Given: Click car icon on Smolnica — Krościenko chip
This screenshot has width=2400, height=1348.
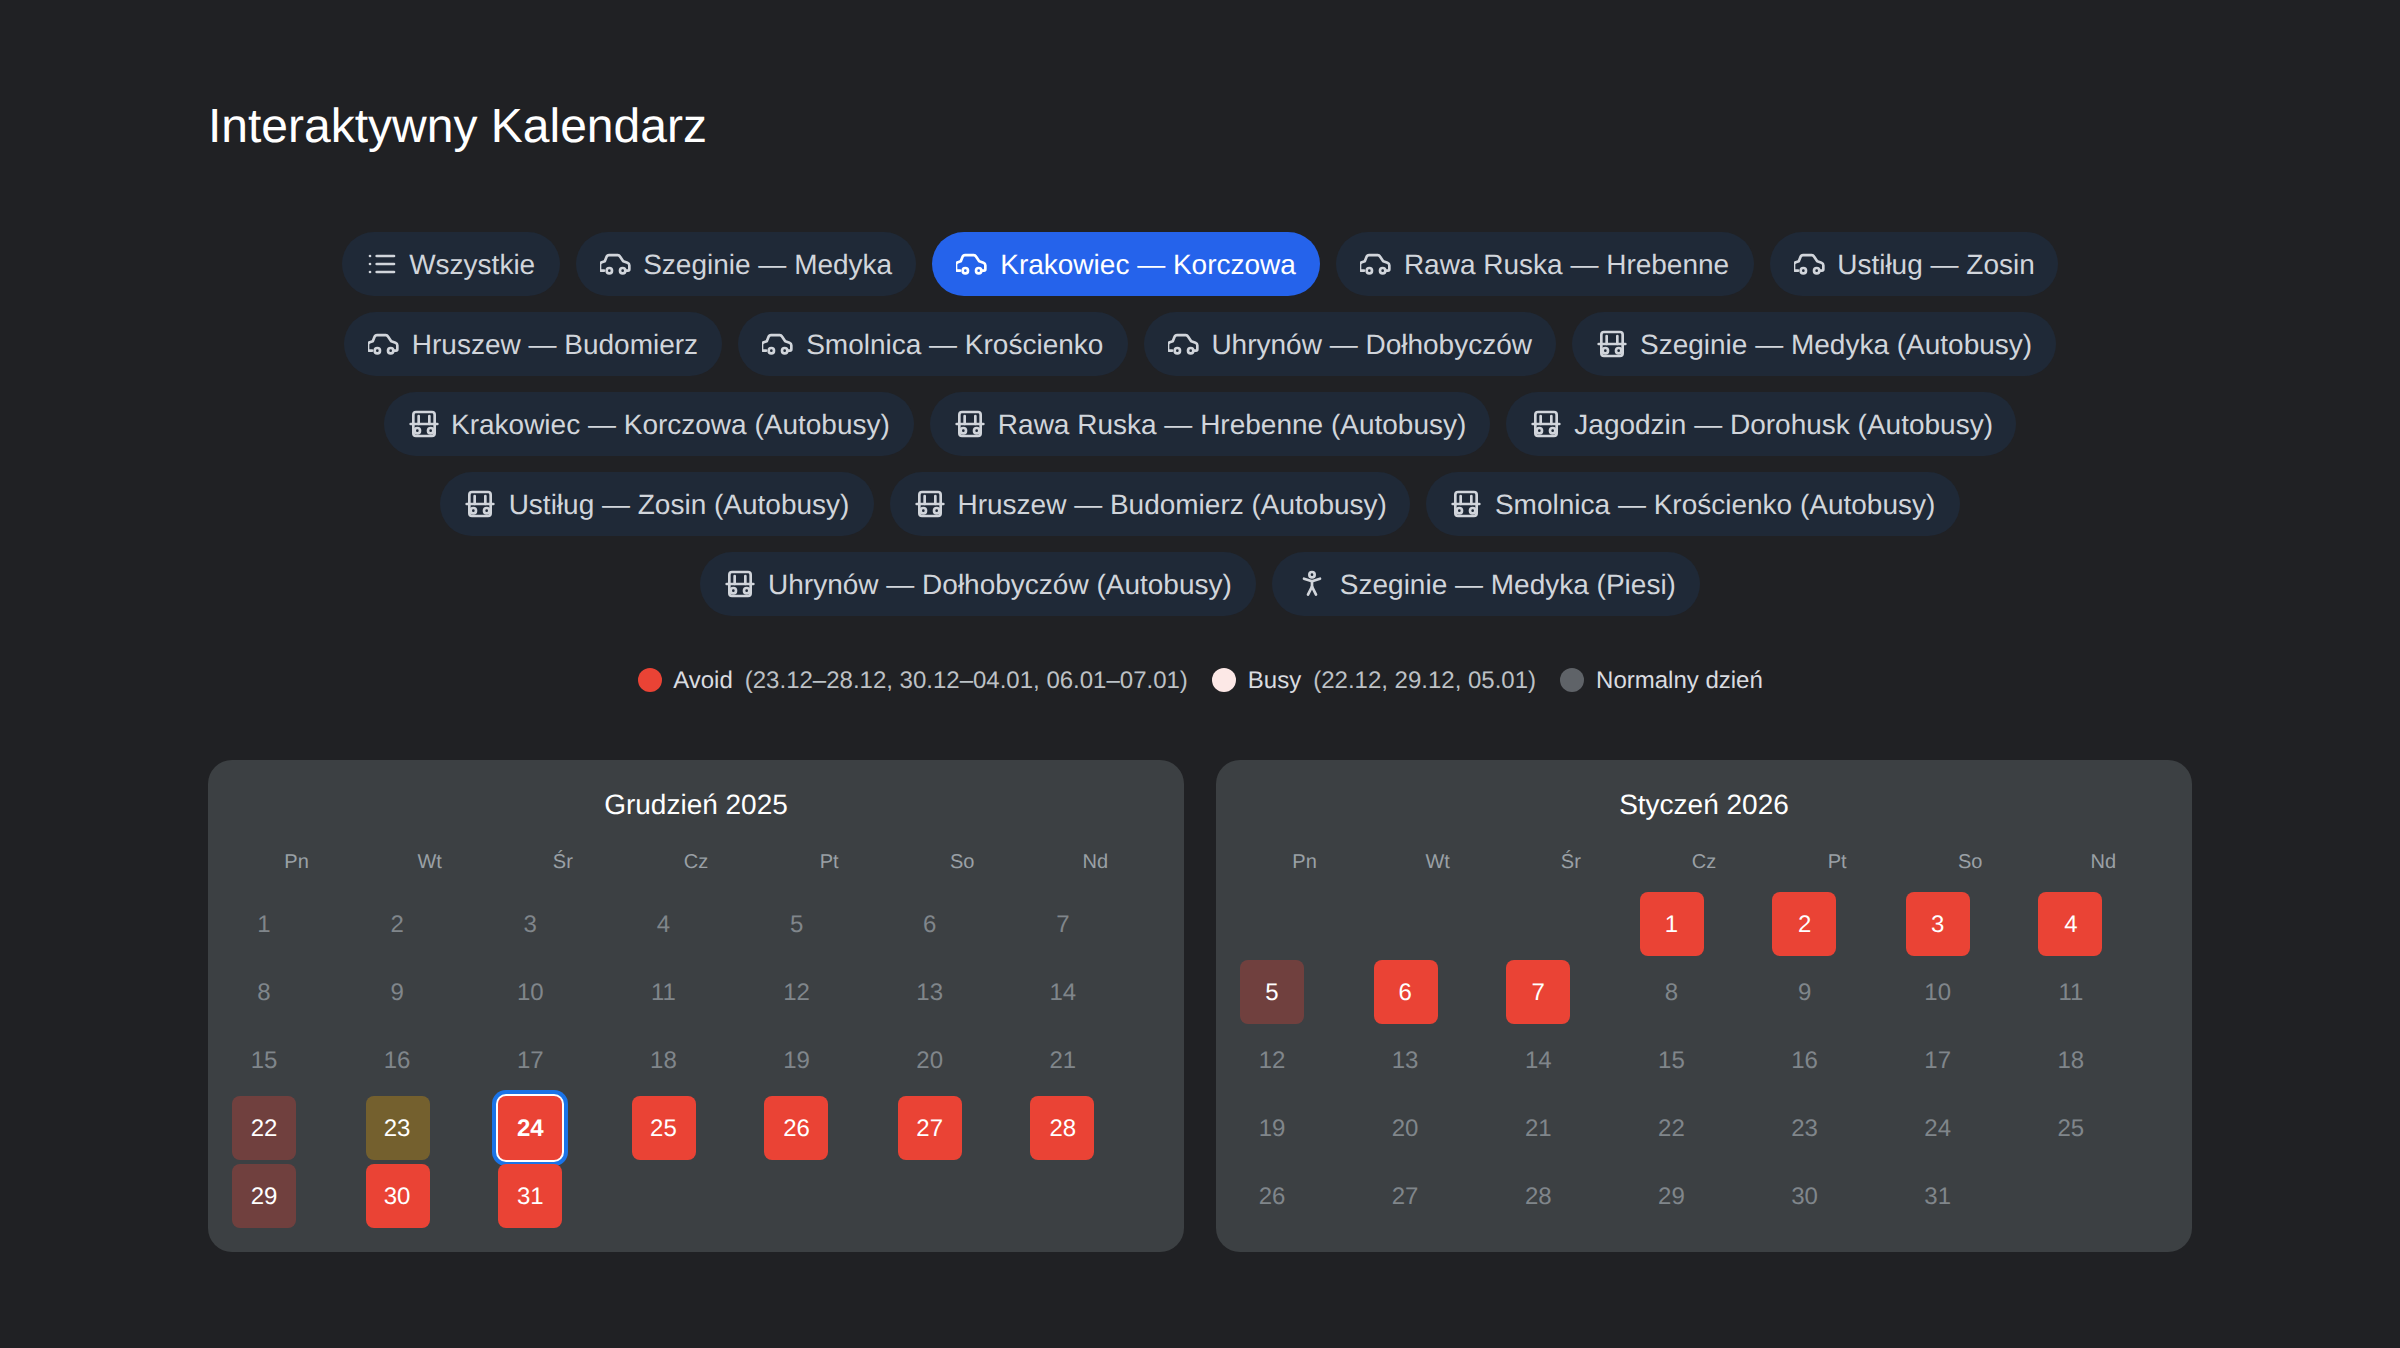Looking at the screenshot, I should click(777, 344).
